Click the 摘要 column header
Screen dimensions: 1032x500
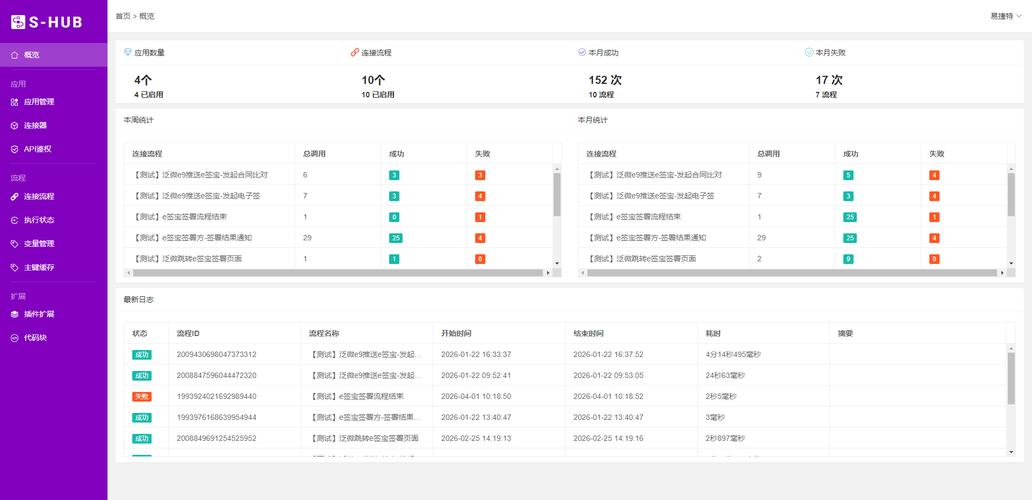(x=845, y=334)
